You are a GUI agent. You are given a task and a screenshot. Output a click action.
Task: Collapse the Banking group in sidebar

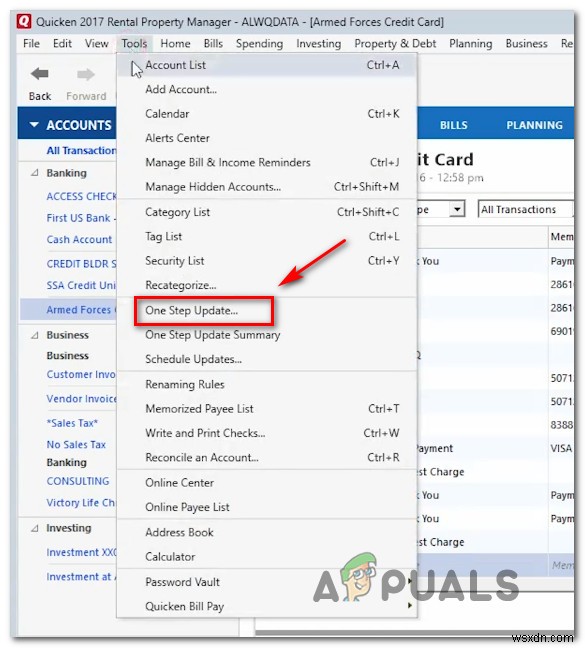[x=35, y=173]
